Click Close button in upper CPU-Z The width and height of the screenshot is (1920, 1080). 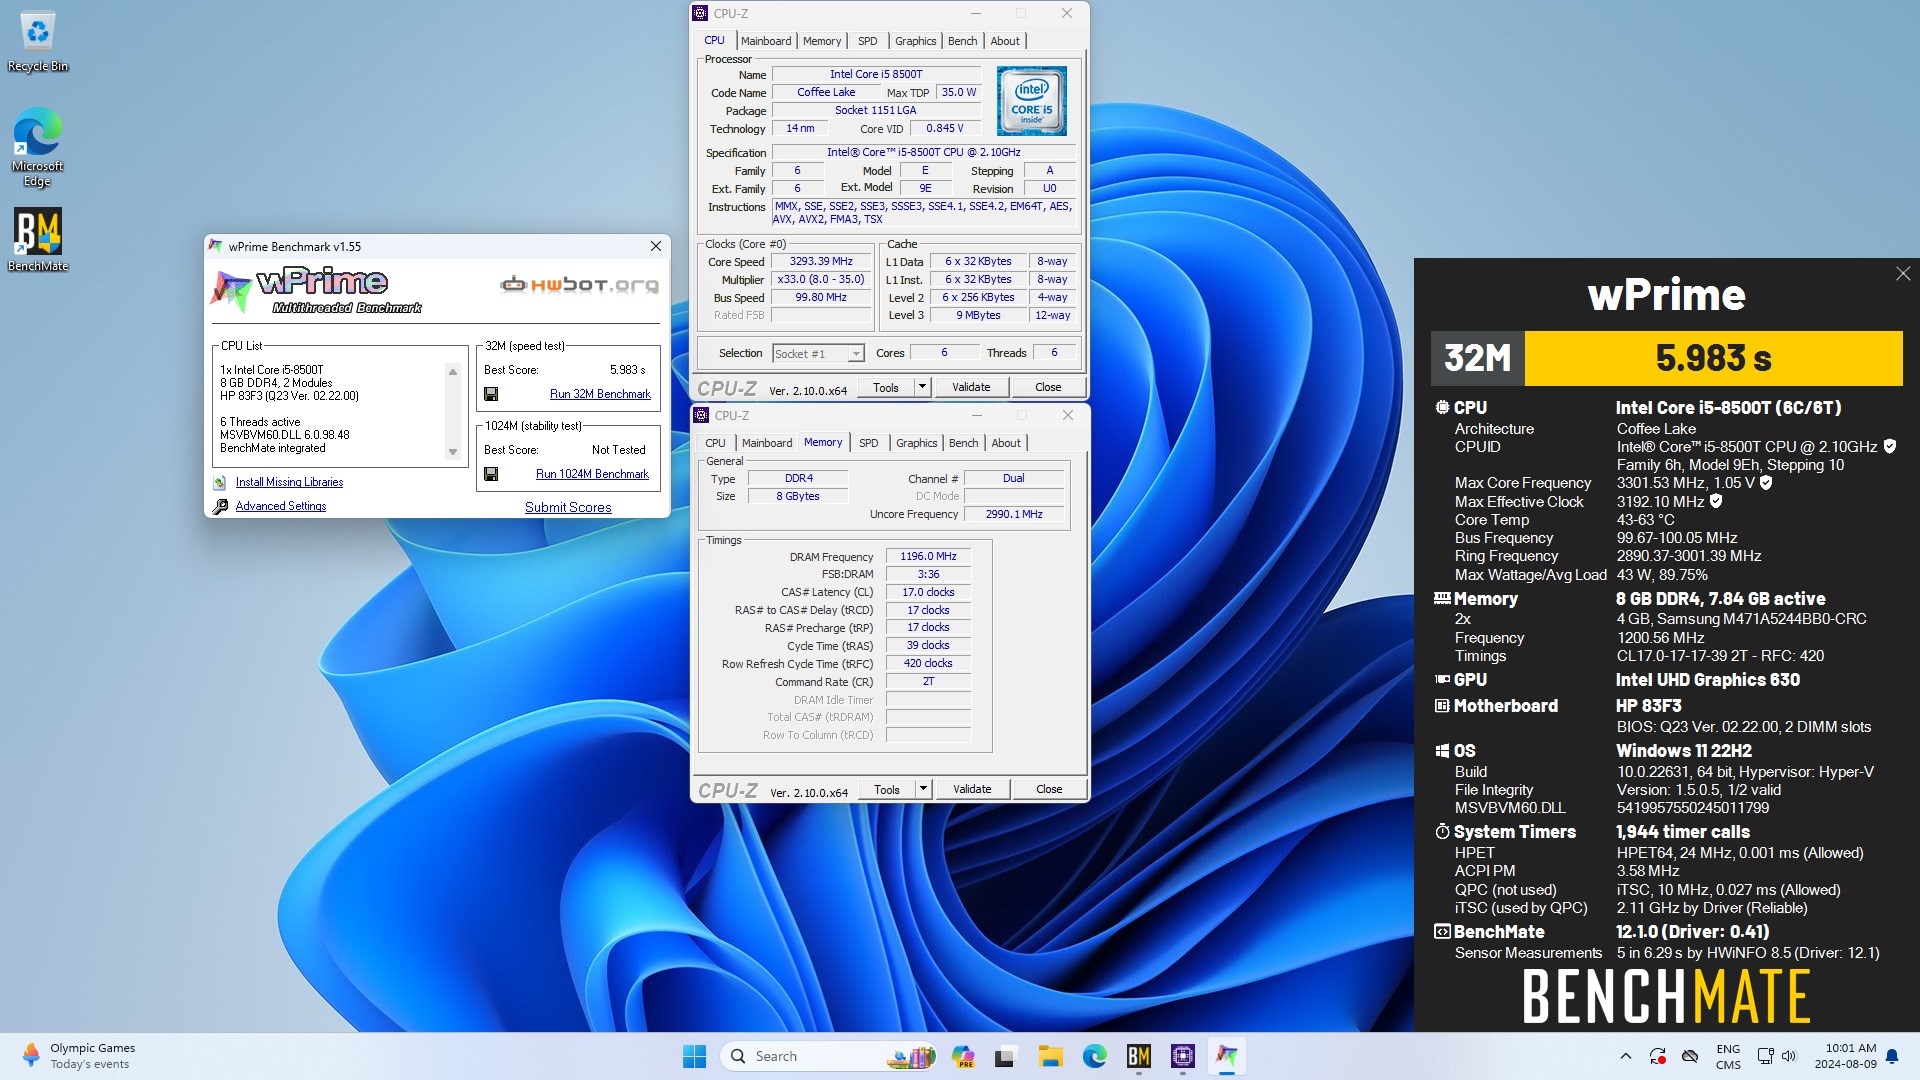(1048, 387)
